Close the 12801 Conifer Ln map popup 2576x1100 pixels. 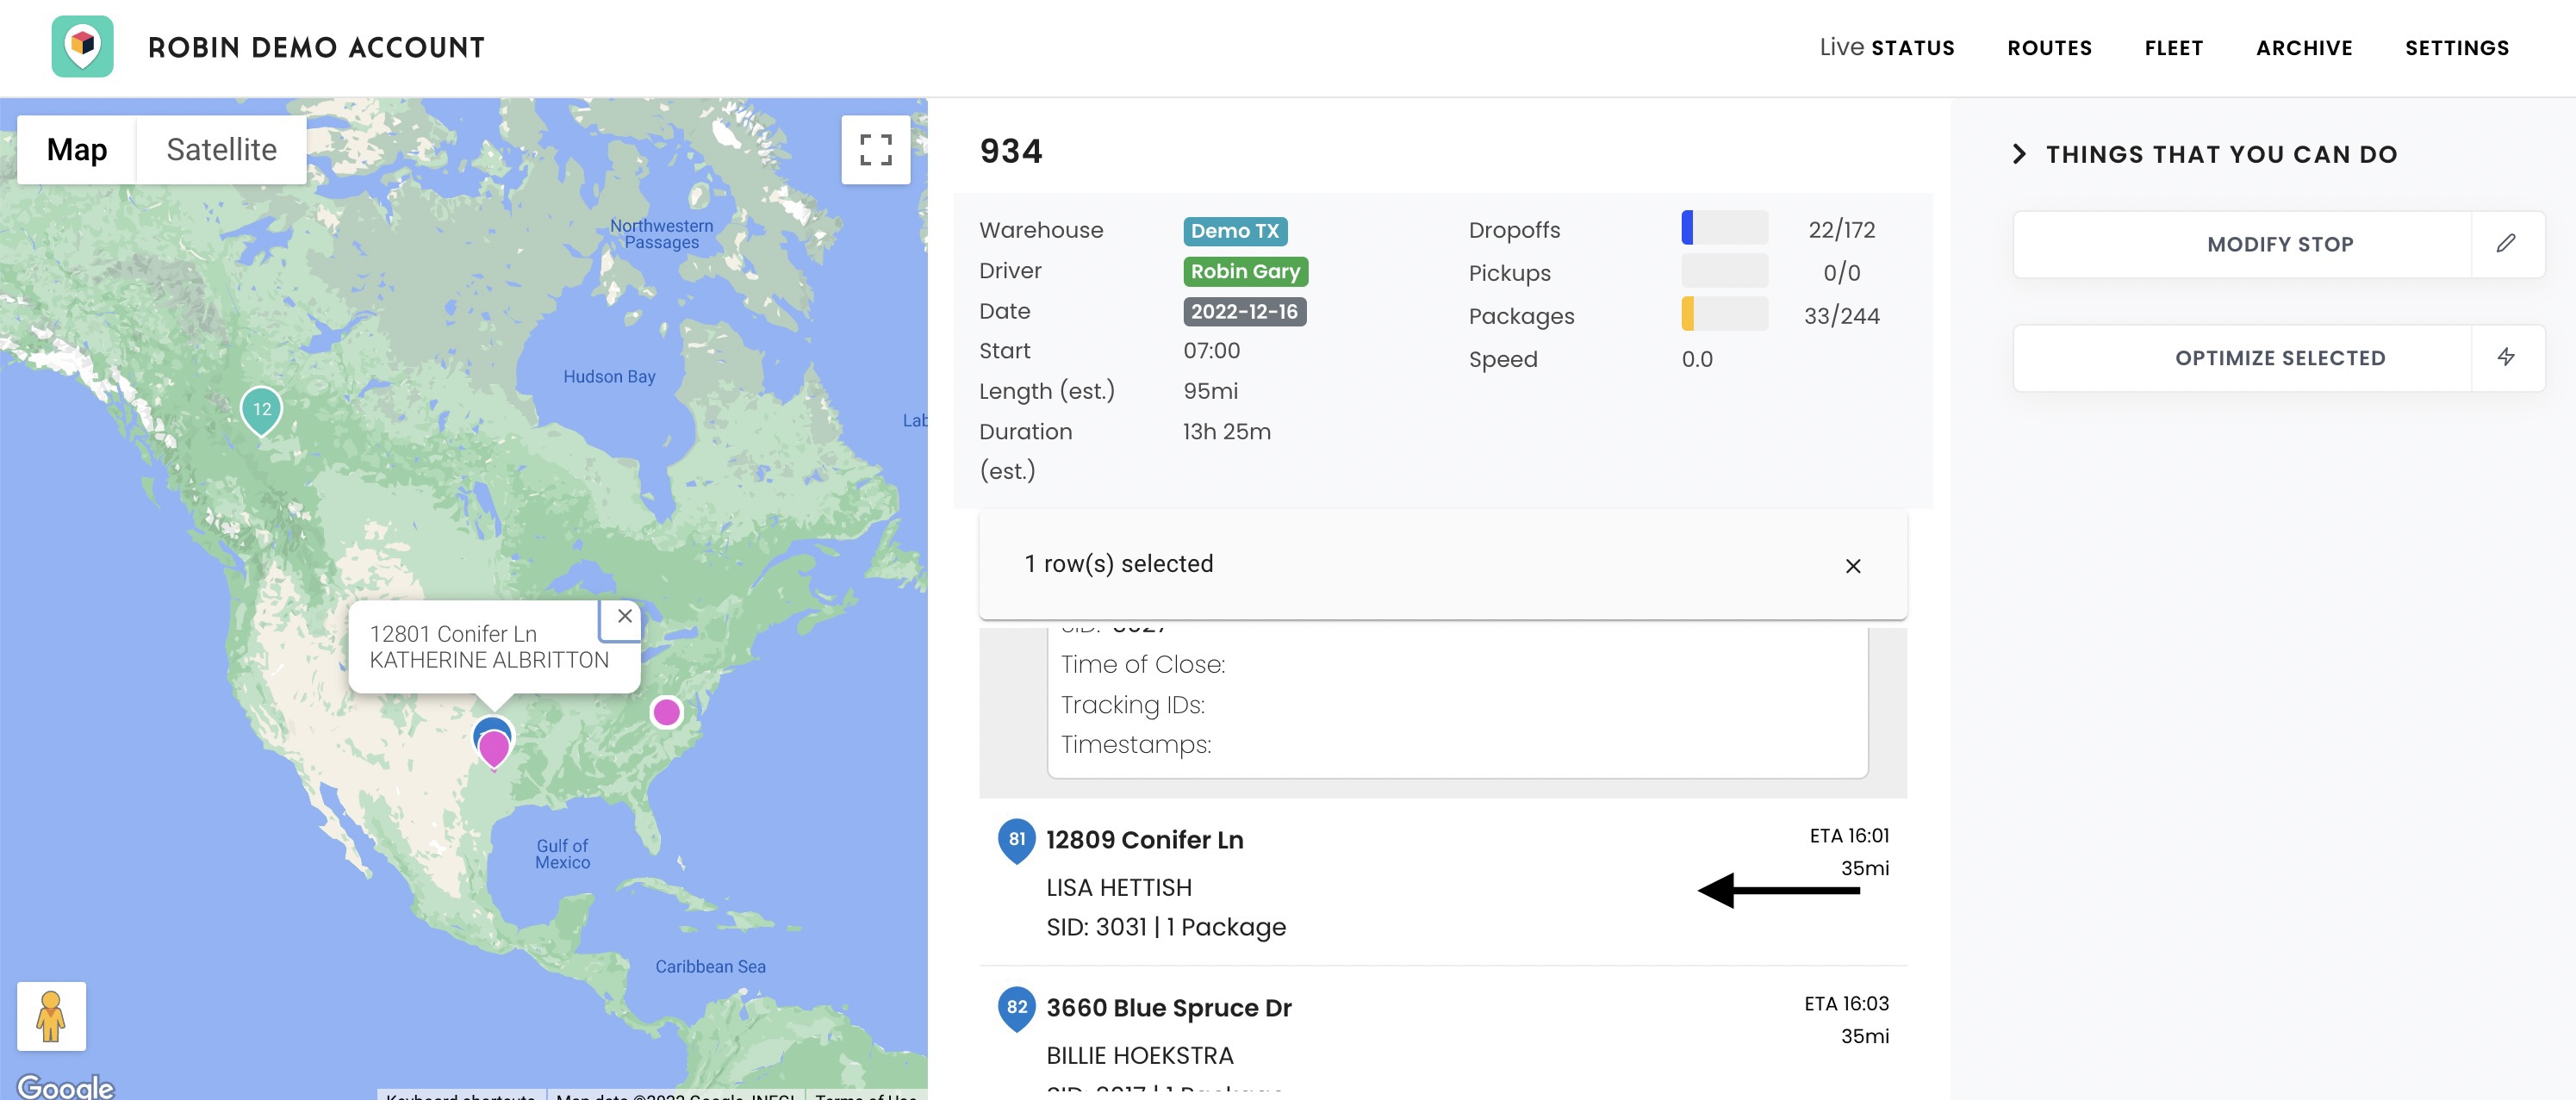click(x=624, y=617)
